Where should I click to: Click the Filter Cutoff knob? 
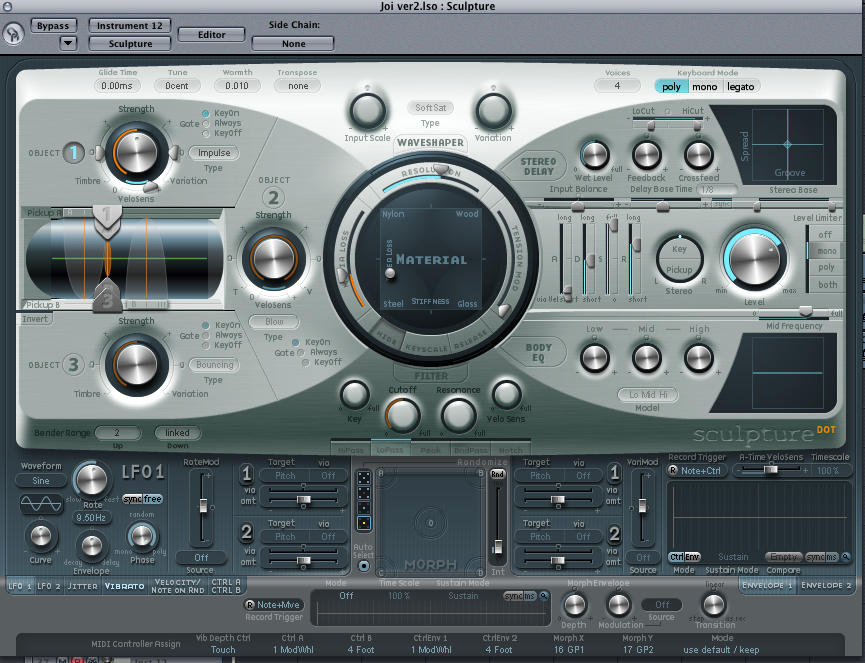[402, 414]
